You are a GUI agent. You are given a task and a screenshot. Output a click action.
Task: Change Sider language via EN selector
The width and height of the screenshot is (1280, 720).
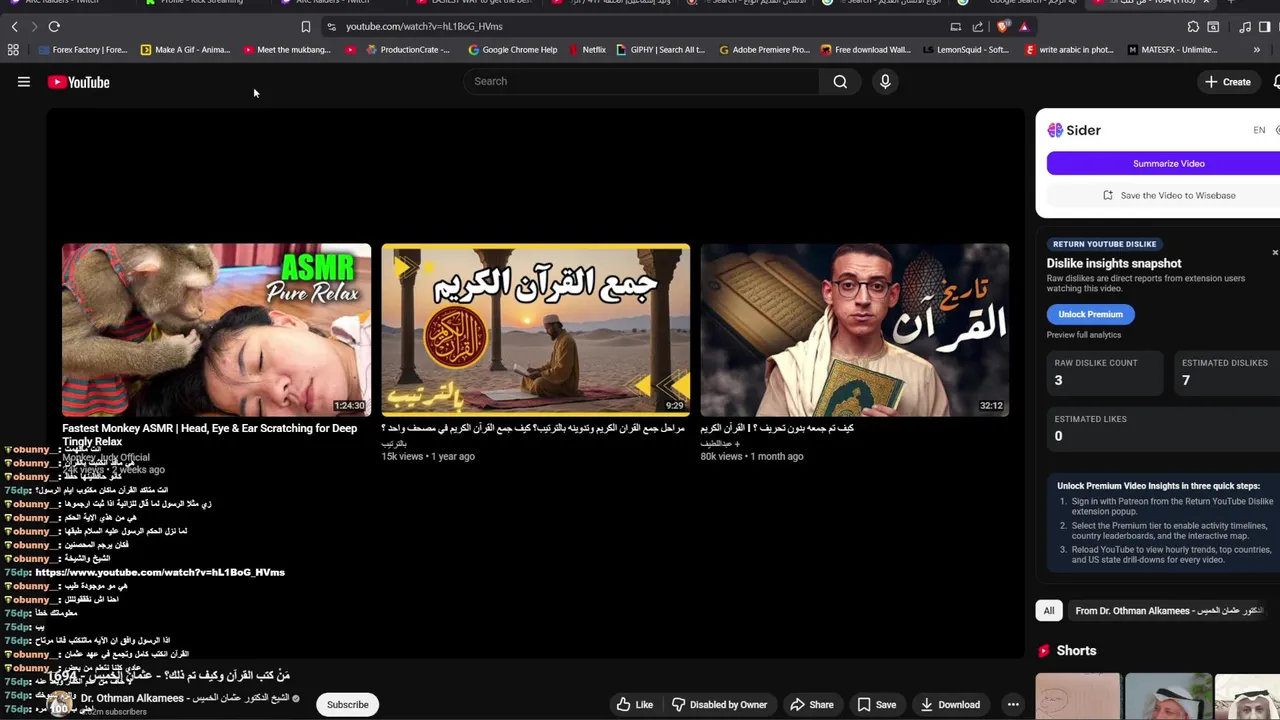tap(1259, 130)
